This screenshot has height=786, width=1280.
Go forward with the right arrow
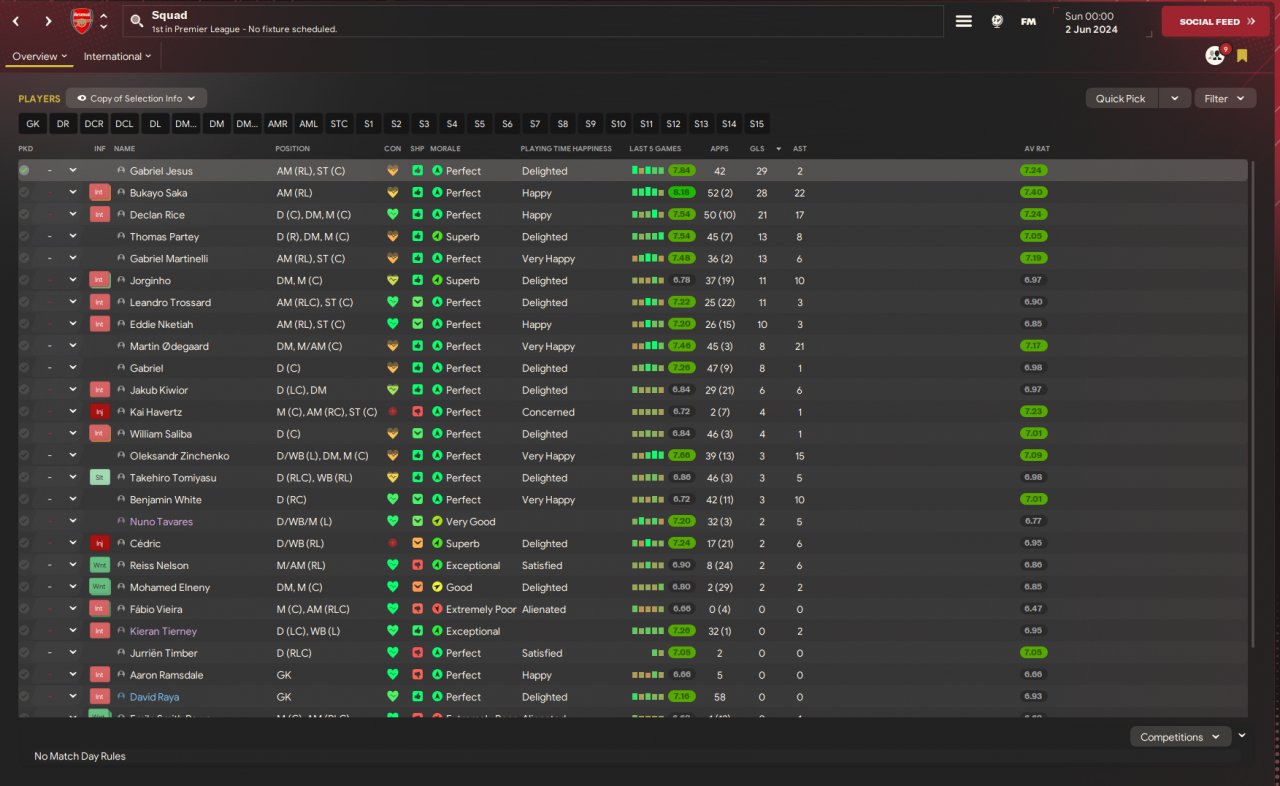[x=48, y=21]
